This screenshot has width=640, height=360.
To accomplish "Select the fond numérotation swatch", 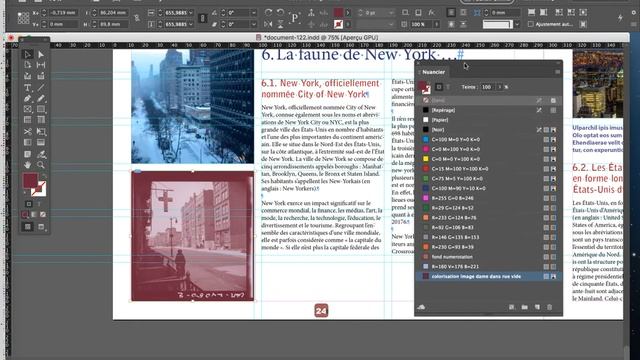I will (489, 257).
